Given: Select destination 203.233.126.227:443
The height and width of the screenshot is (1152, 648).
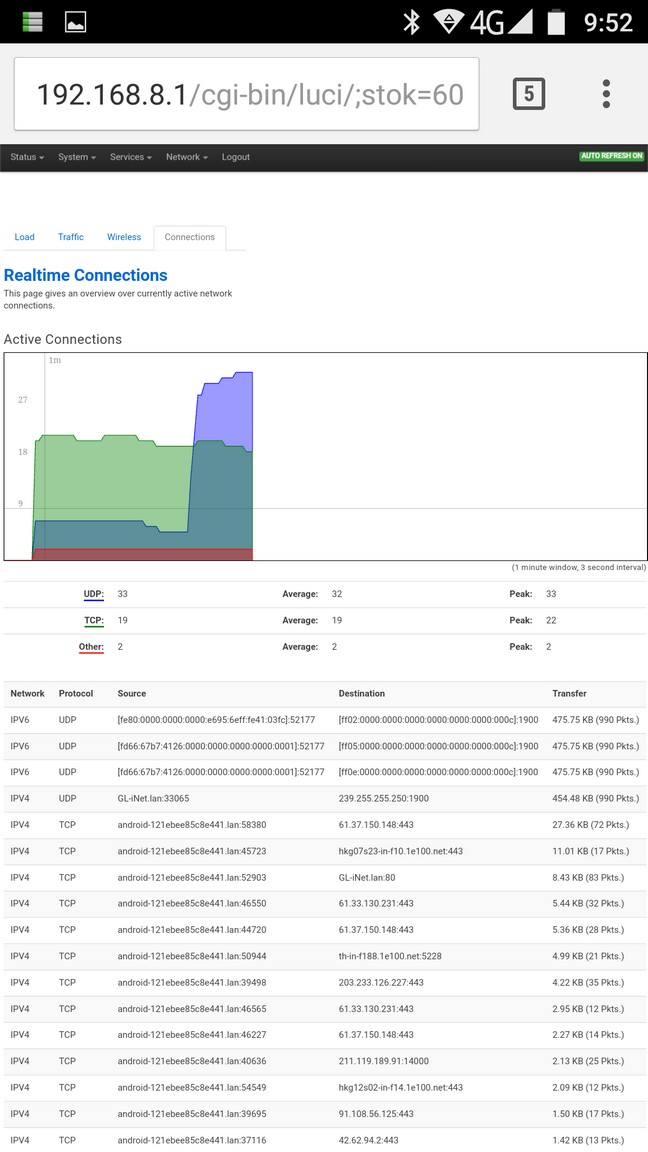Looking at the screenshot, I should [x=381, y=982].
